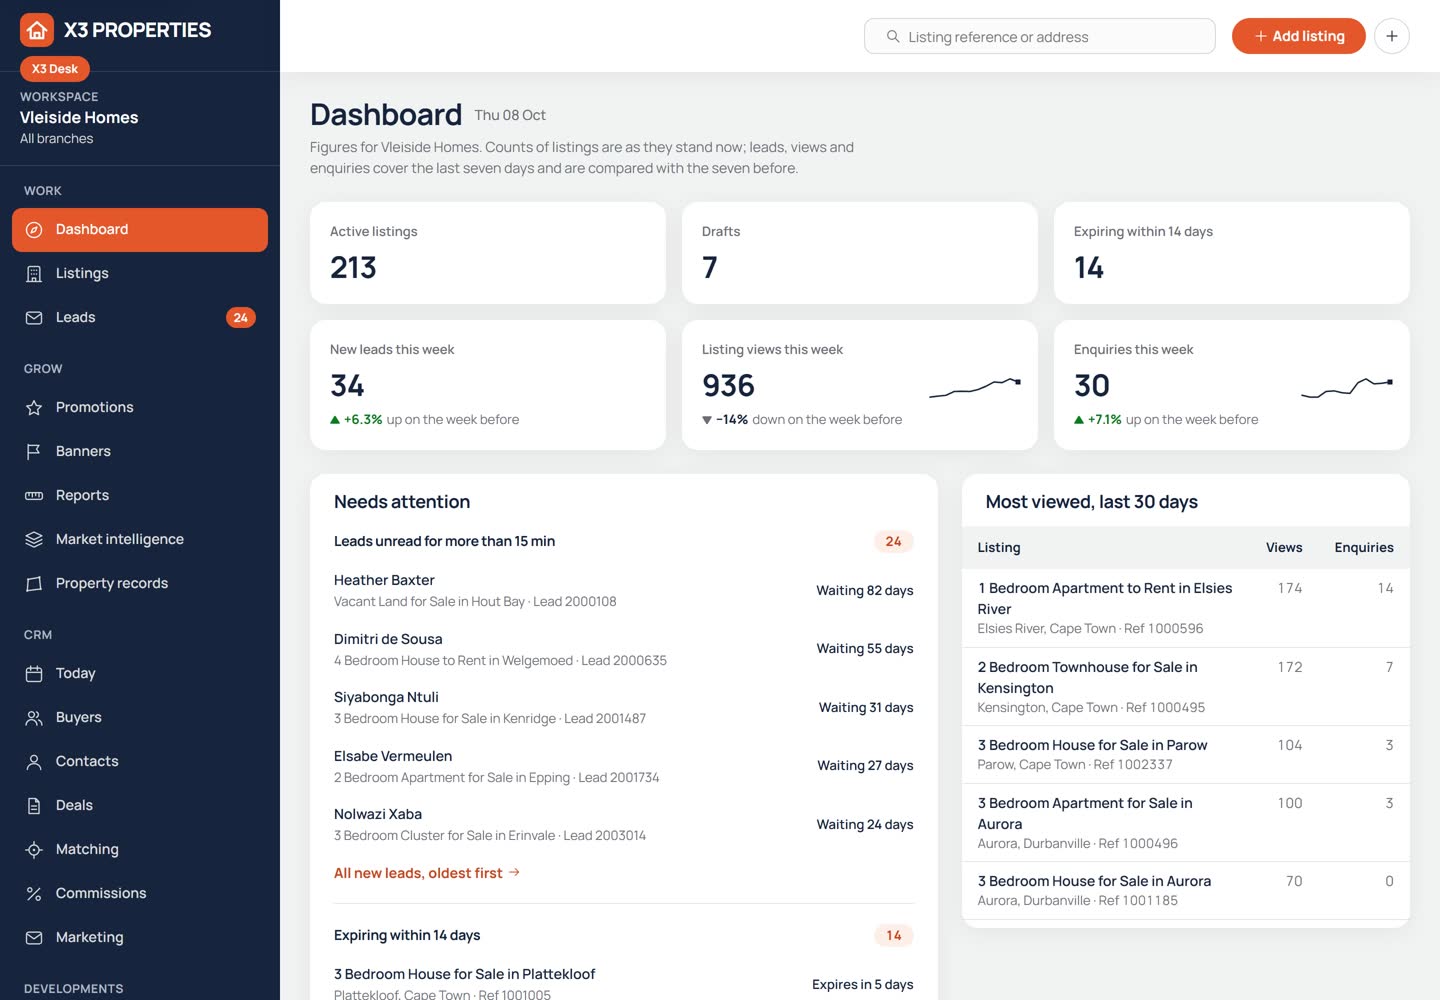
Task: Open Heather Baxter lead row
Action: [624, 591]
